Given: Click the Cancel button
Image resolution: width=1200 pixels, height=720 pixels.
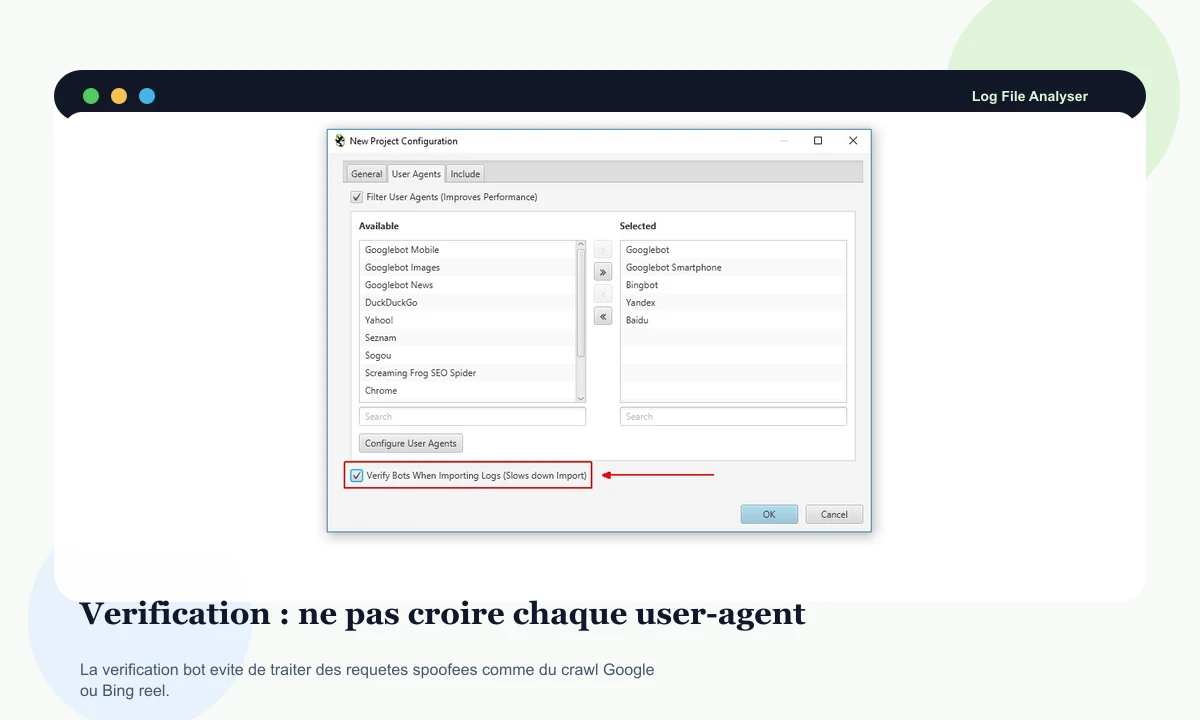Looking at the screenshot, I should (x=834, y=514).
